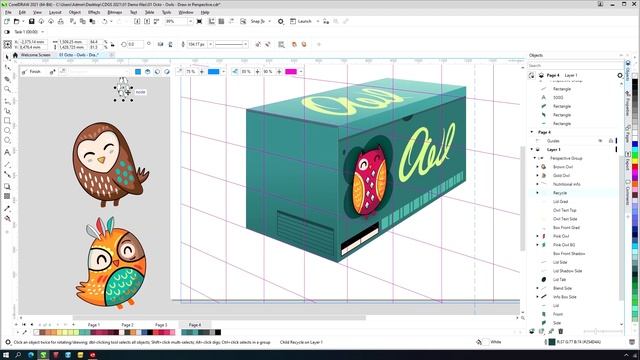
Task: Select Box Front Shadow in the Objects list
Action: tap(569, 254)
